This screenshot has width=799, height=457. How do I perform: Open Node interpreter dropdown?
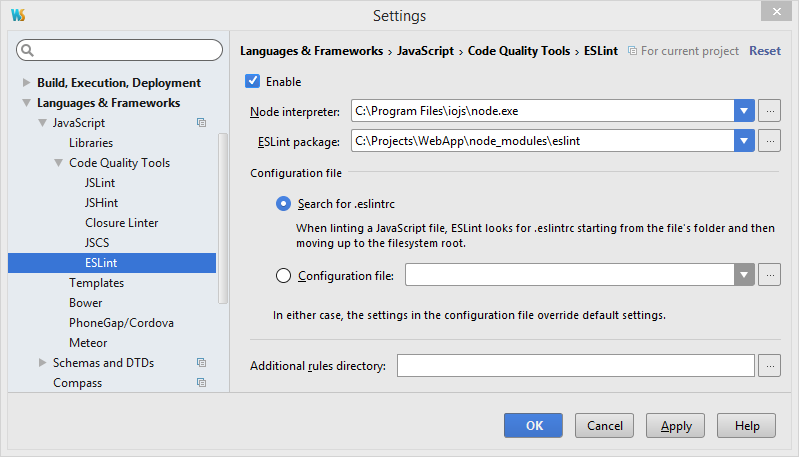click(x=744, y=111)
